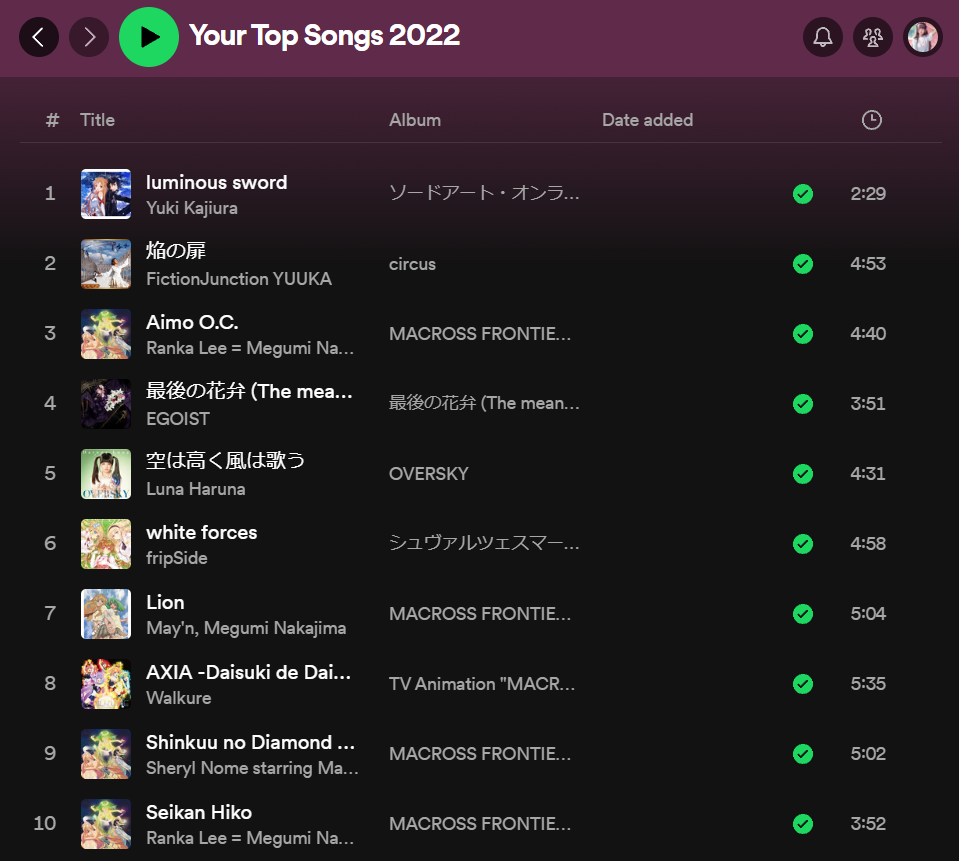Click 焔の扉 album cover thumbnail
Screen dimensions: 959x861
click(x=106, y=264)
